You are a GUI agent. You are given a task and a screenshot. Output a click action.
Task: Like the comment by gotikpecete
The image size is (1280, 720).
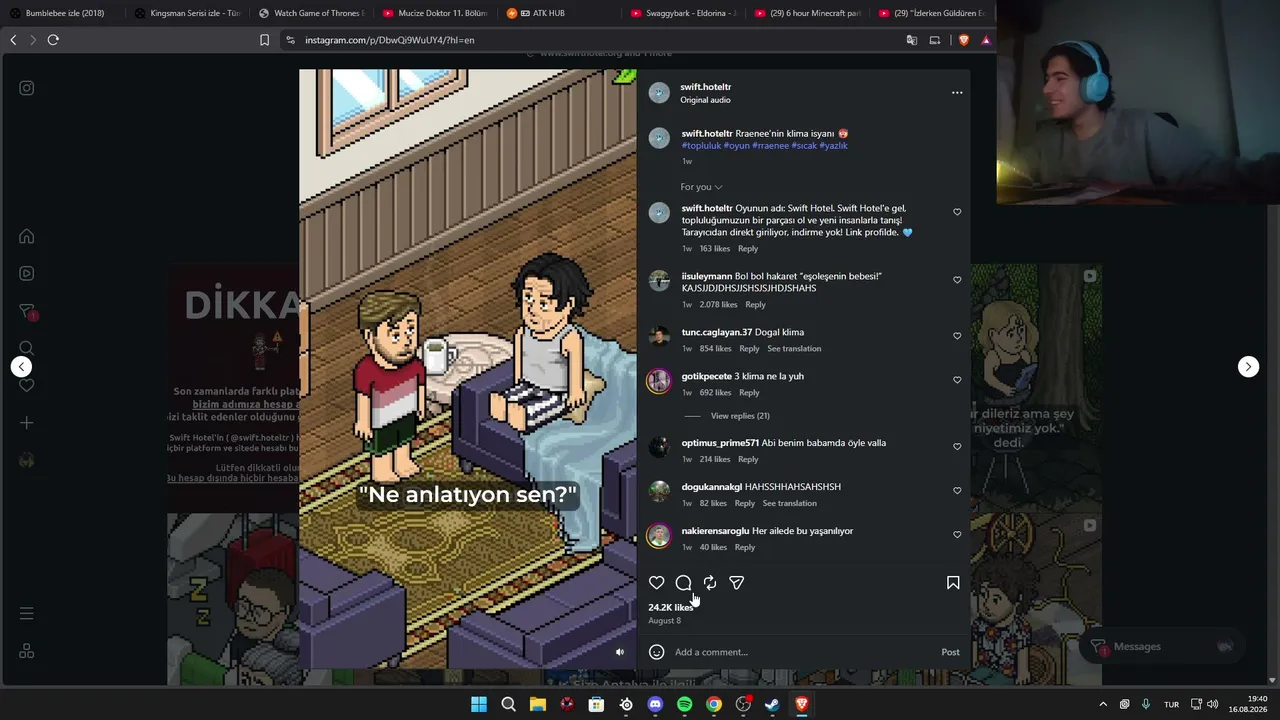pos(957,380)
